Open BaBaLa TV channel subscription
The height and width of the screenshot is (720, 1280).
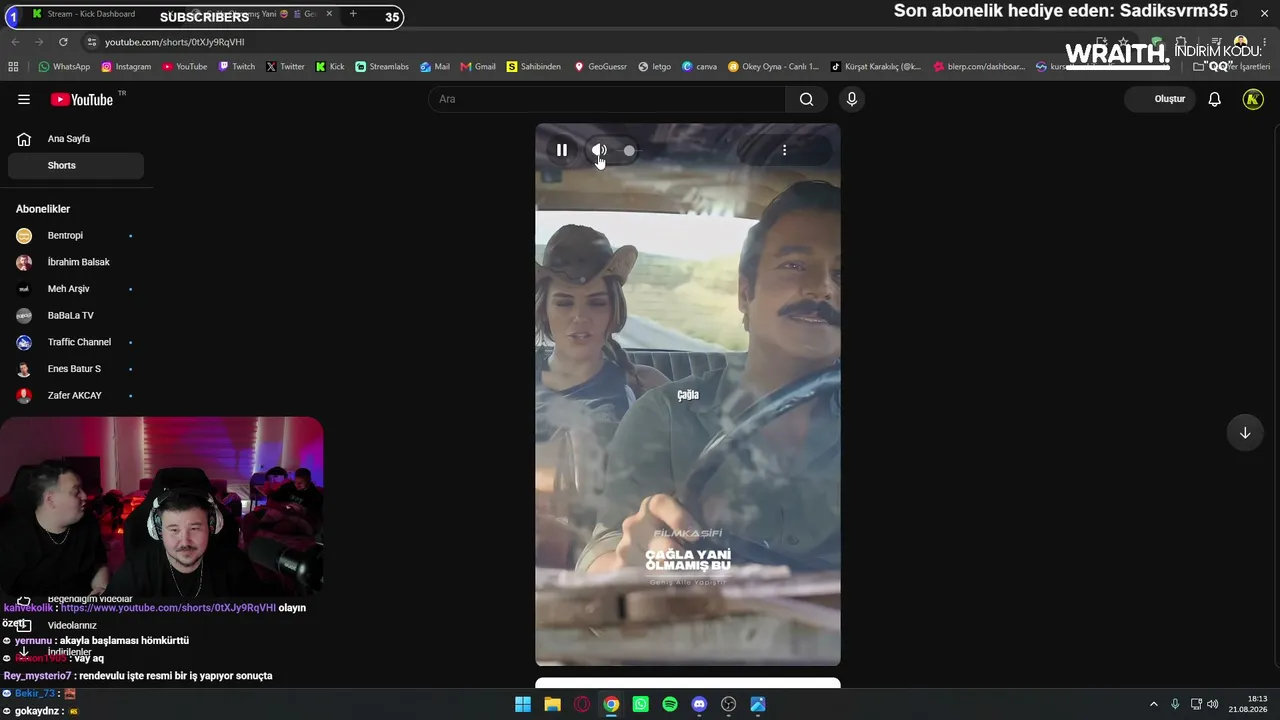pos(76,316)
